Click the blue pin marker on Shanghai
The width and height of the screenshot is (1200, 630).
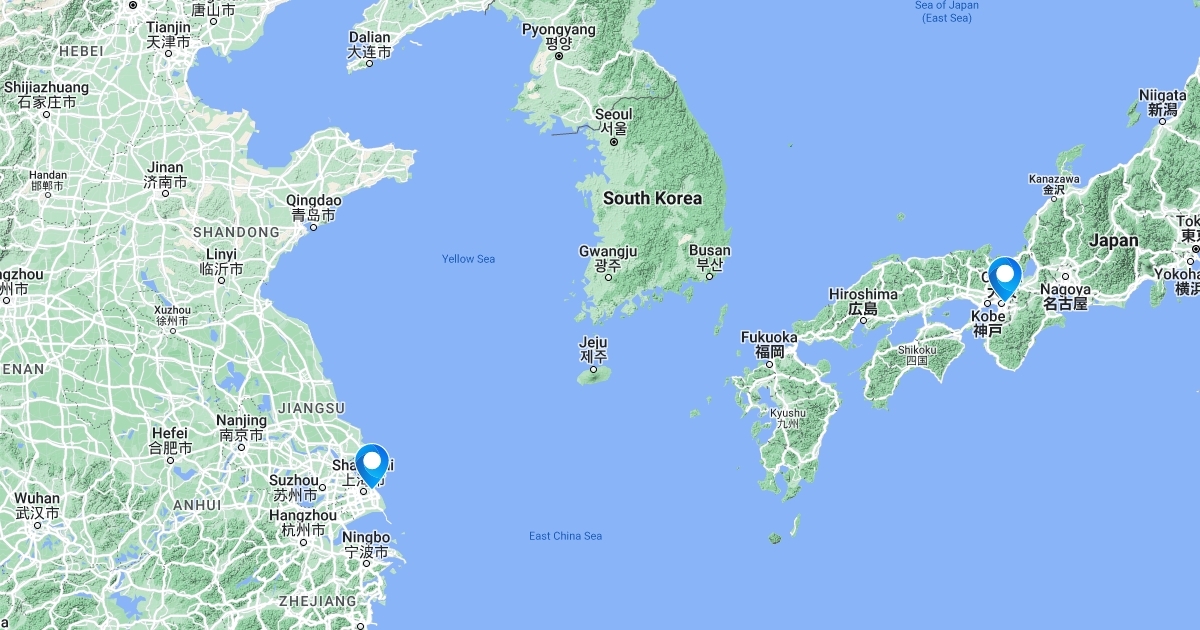tap(373, 465)
